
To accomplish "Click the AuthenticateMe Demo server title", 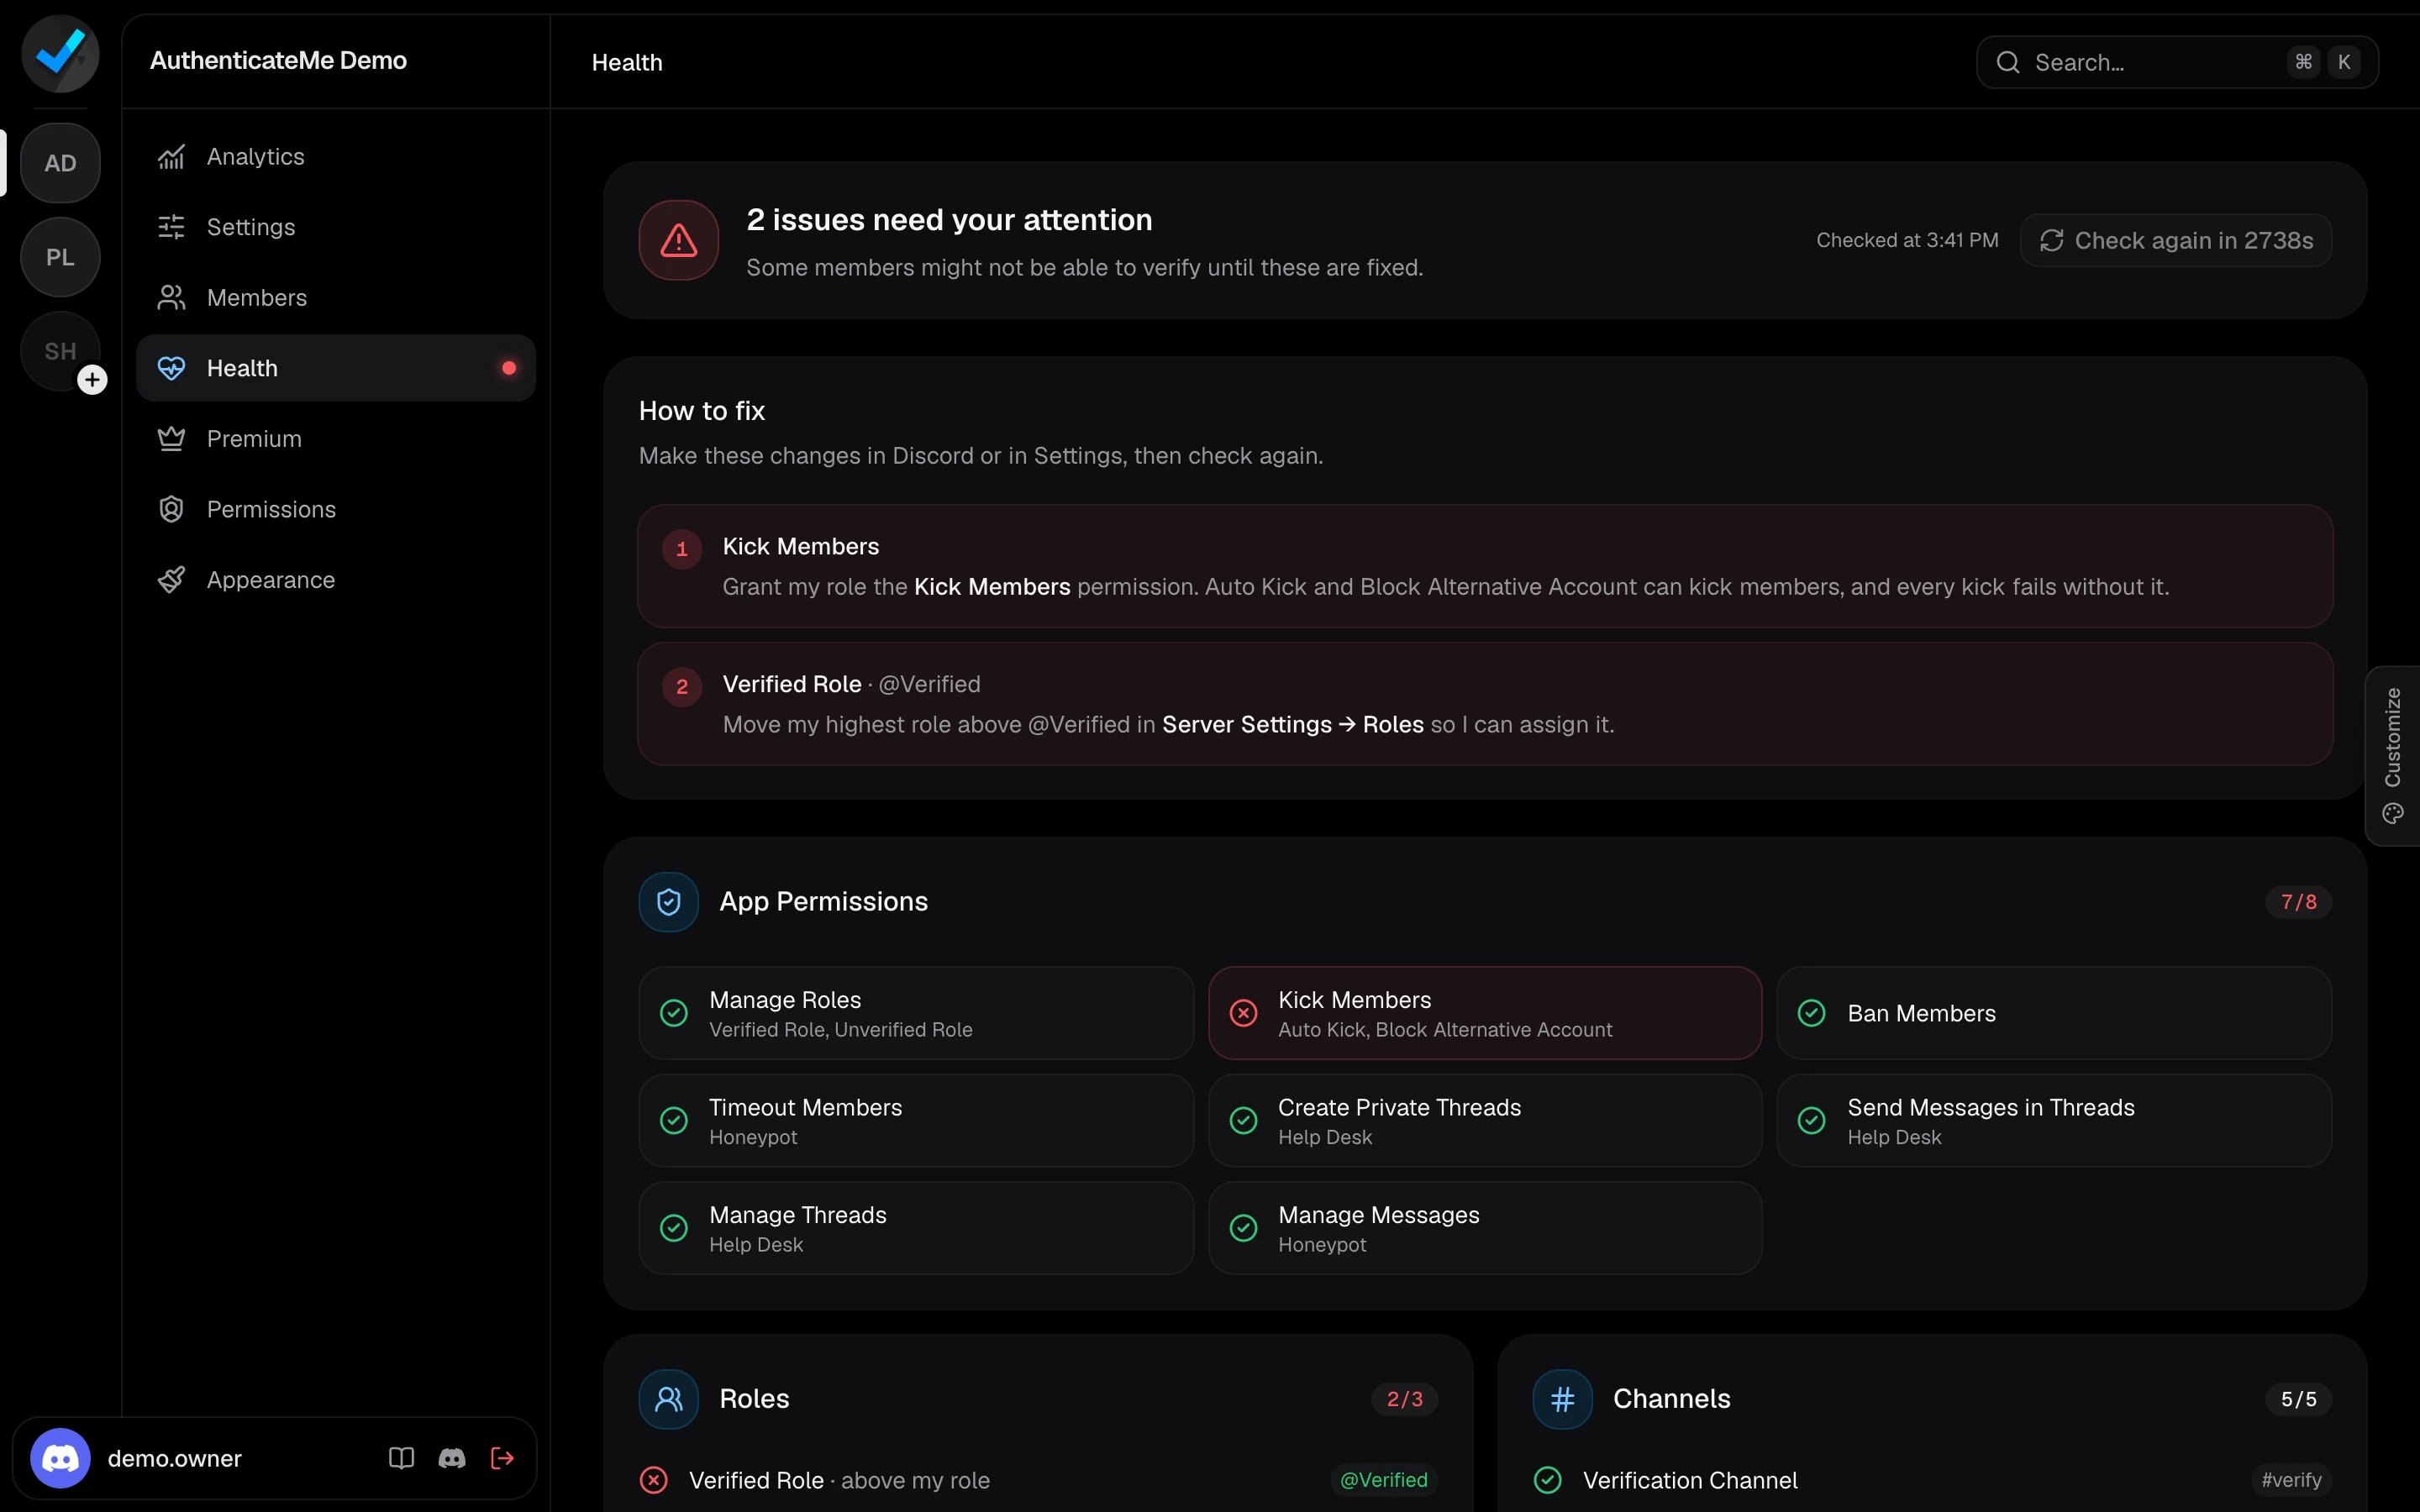I will coord(278,60).
